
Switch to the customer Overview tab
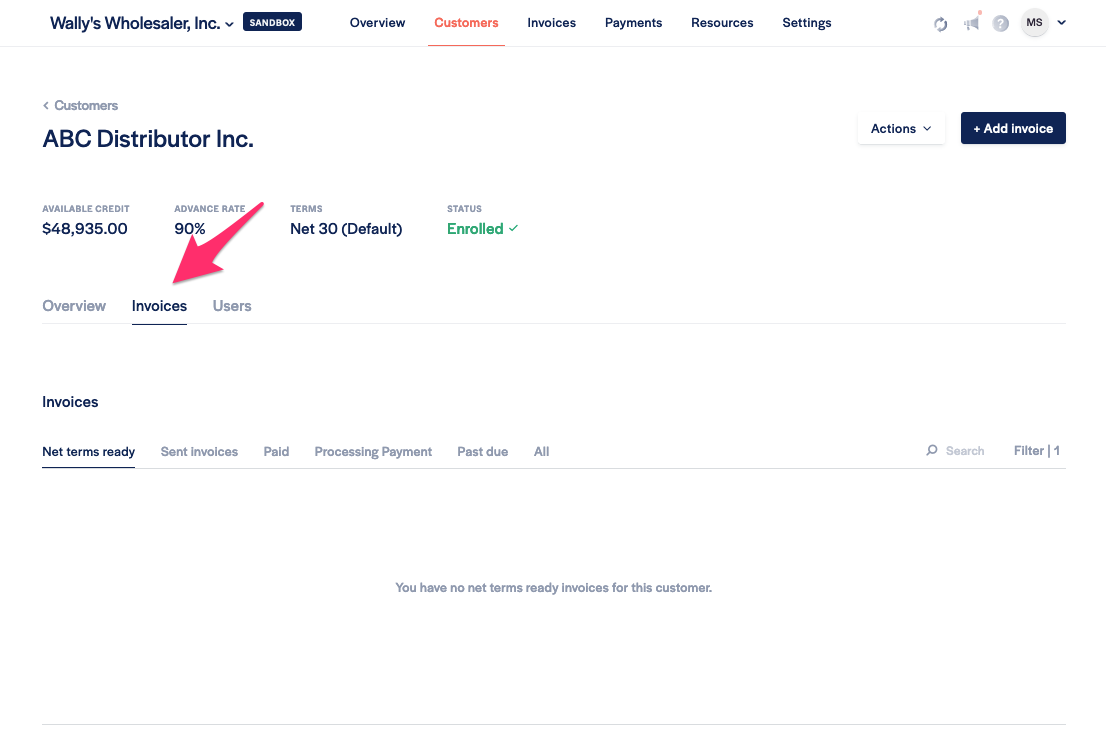[74, 306]
